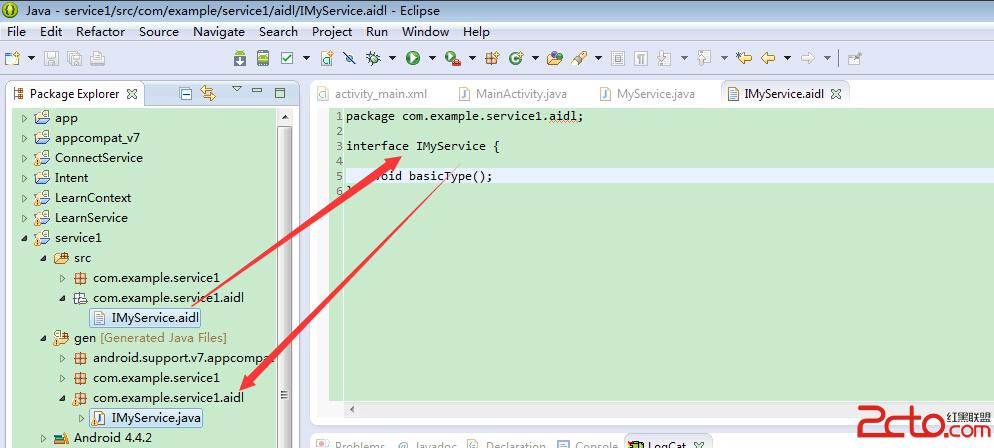Viewport: 994px width, 448px height.
Task: Open the Back history dropdown arrow
Action: click(x=787, y=58)
